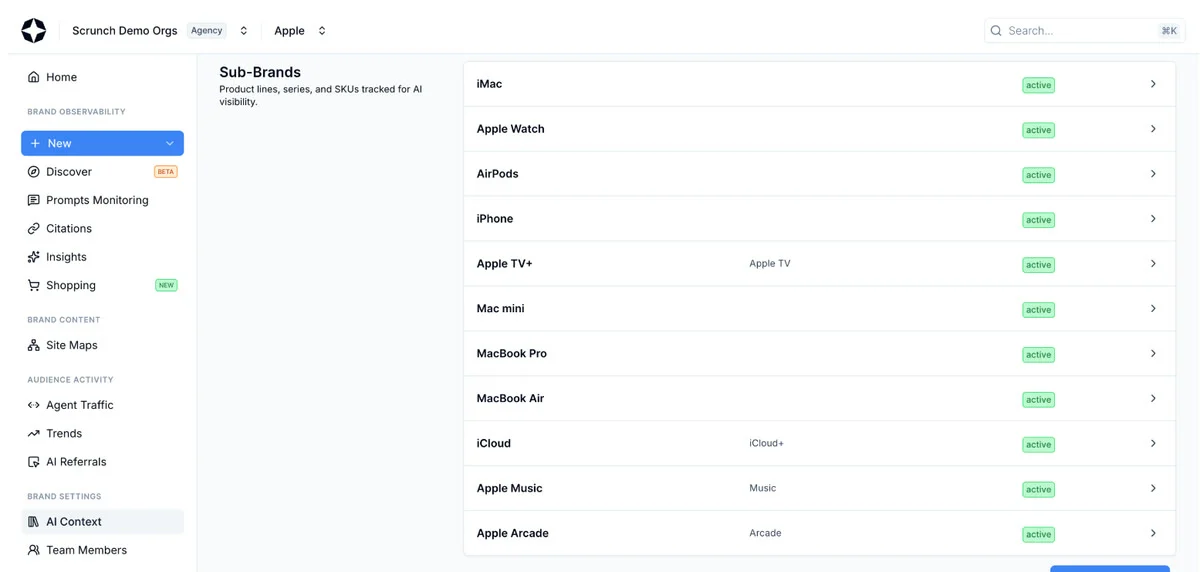Expand the New button dropdown chevron
Image resolution: width=1200 pixels, height=572 pixels.
pos(170,143)
